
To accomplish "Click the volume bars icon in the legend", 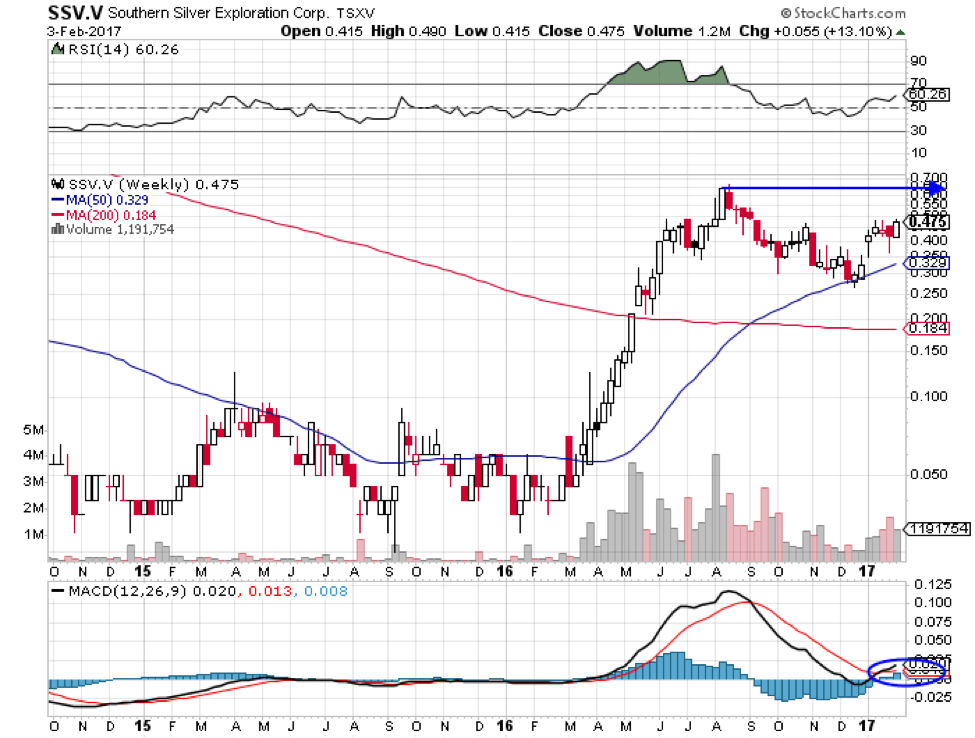I will pos(58,229).
